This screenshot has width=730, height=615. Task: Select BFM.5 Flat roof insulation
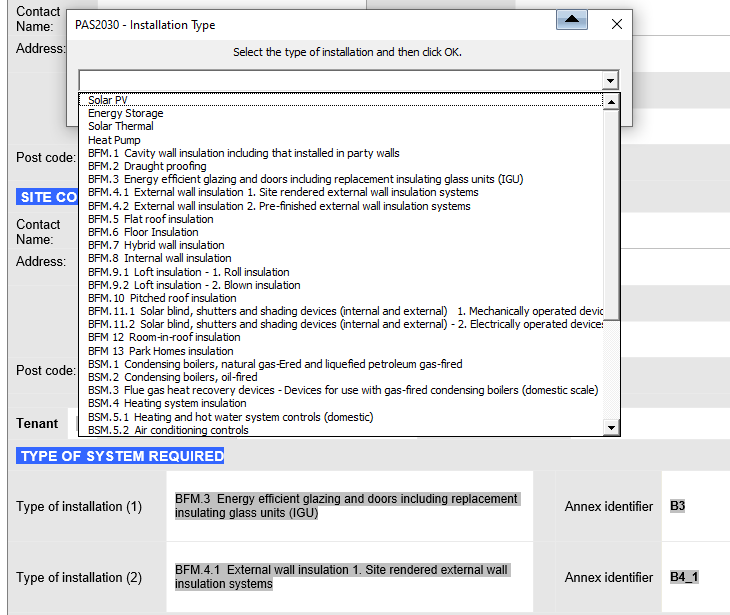tap(150, 219)
